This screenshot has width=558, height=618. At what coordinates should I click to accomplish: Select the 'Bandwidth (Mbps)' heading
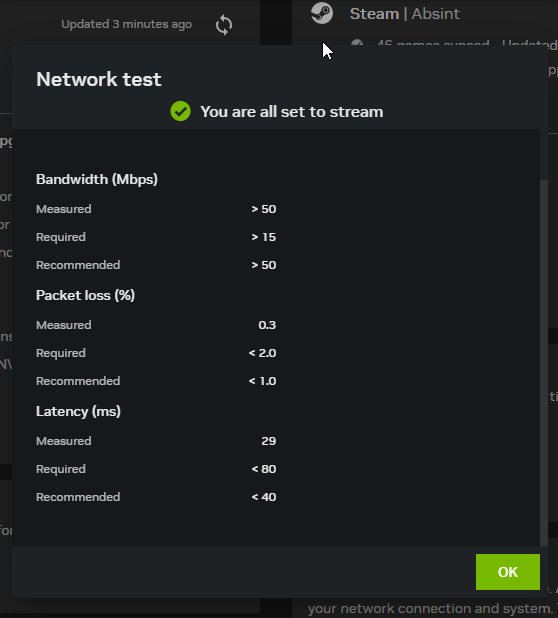pos(97,180)
